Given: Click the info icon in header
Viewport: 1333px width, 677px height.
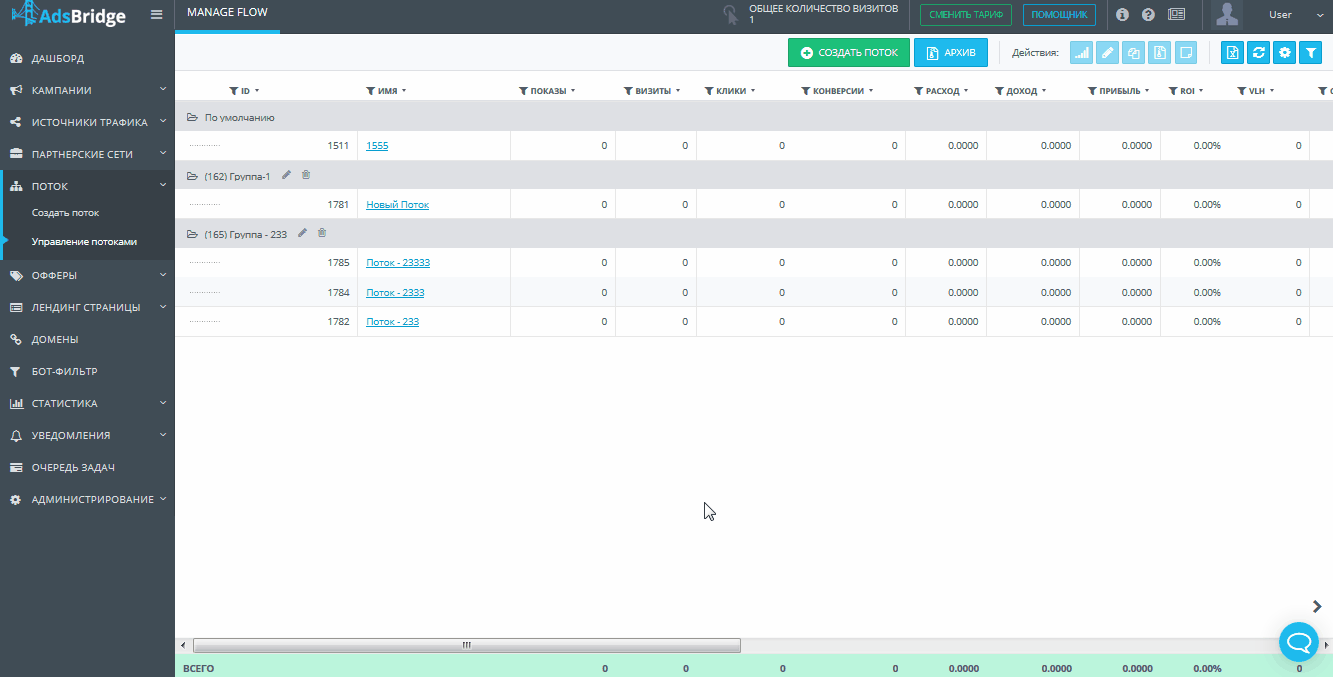Looking at the screenshot, I should click(x=1122, y=15).
